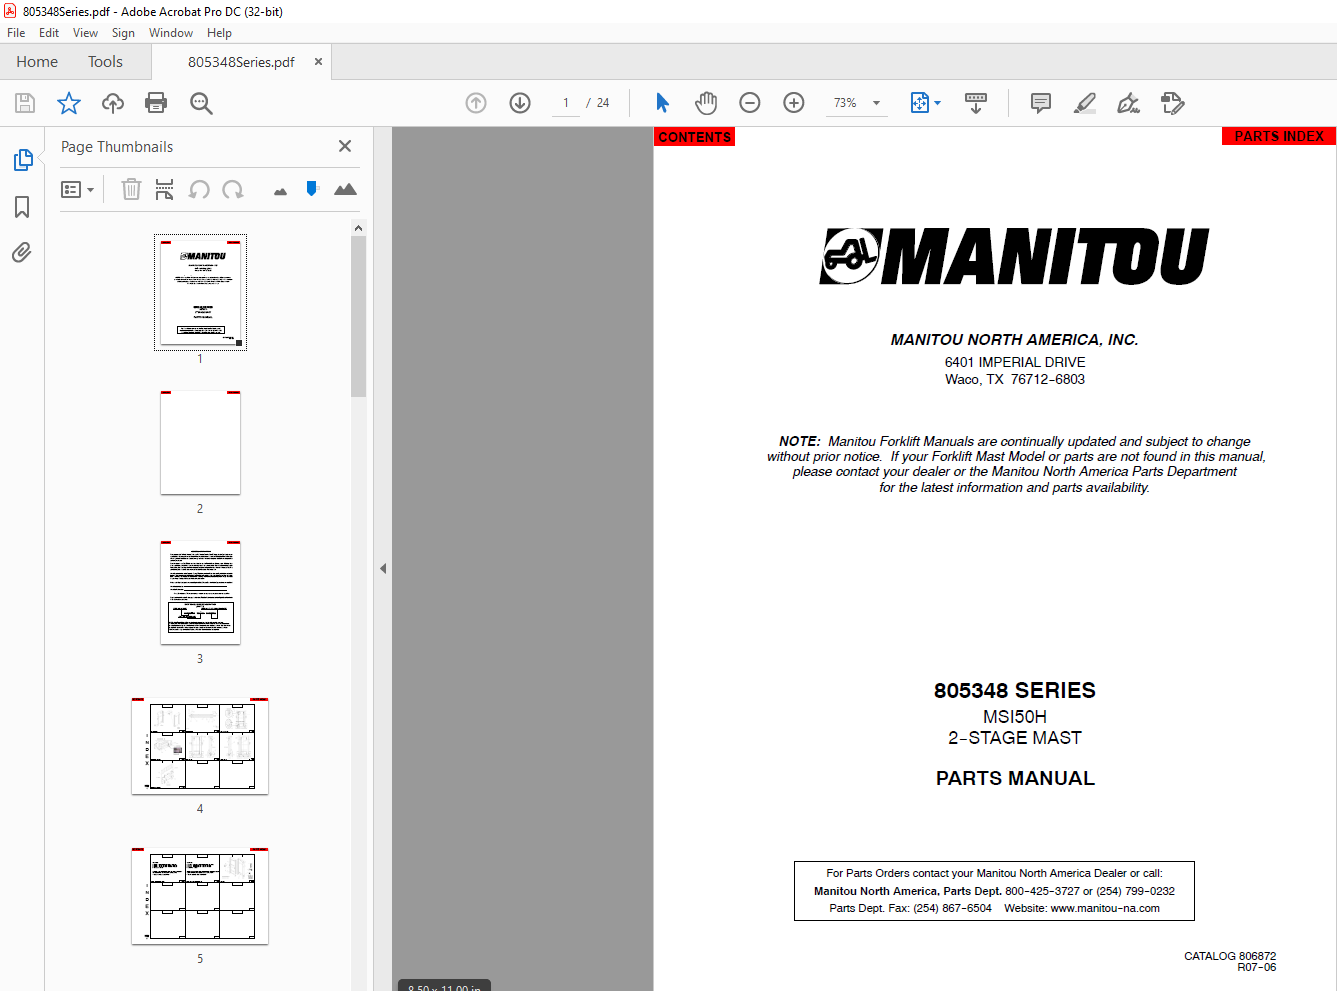Screen dimensions: 1337x991
Task: Select page 4 thumbnail
Action: click(x=200, y=745)
